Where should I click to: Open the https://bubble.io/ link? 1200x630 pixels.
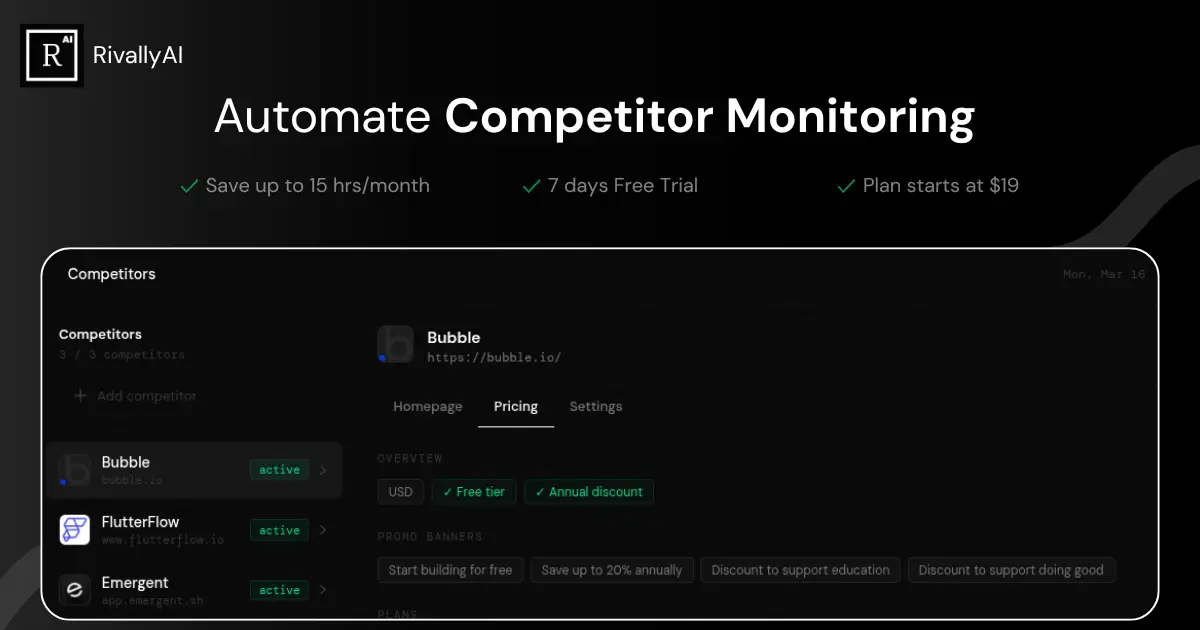click(494, 357)
